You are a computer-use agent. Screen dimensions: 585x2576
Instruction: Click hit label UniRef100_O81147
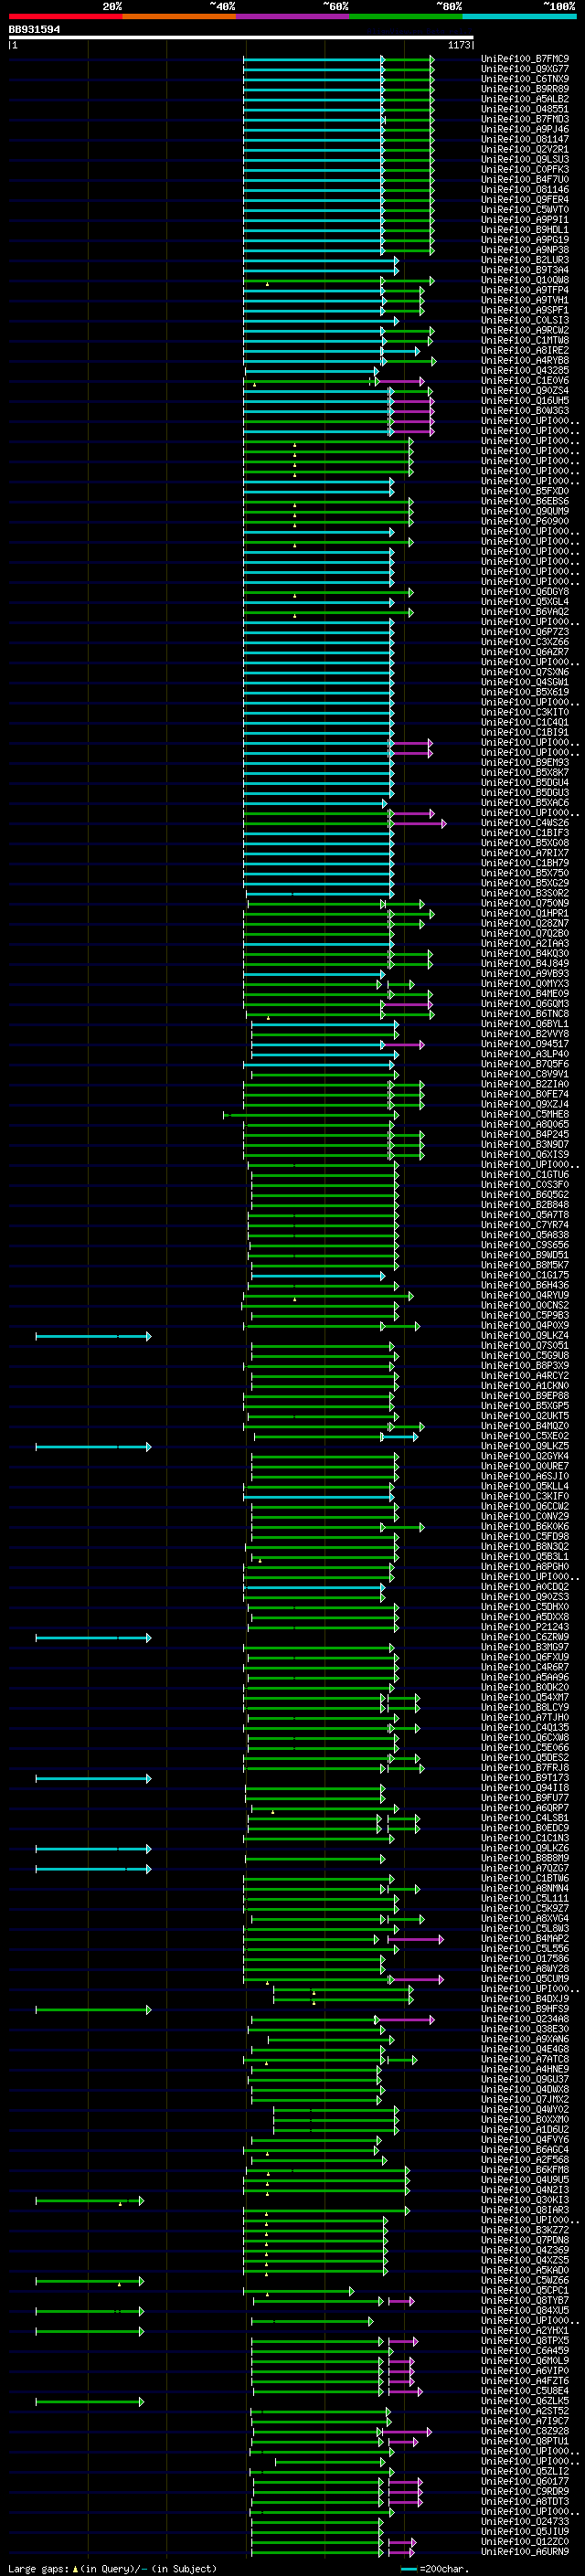(x=525, y=139)
